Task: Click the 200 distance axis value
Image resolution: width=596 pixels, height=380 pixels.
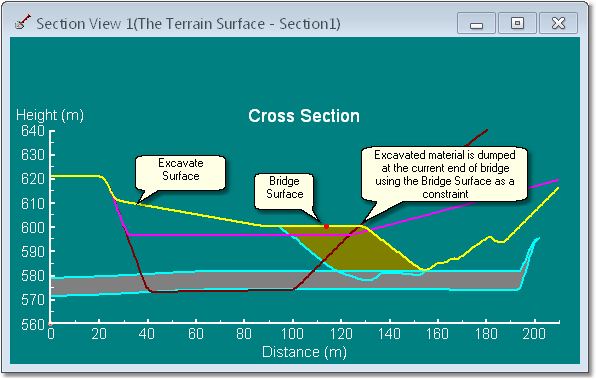Action: [x=534, y=334]
